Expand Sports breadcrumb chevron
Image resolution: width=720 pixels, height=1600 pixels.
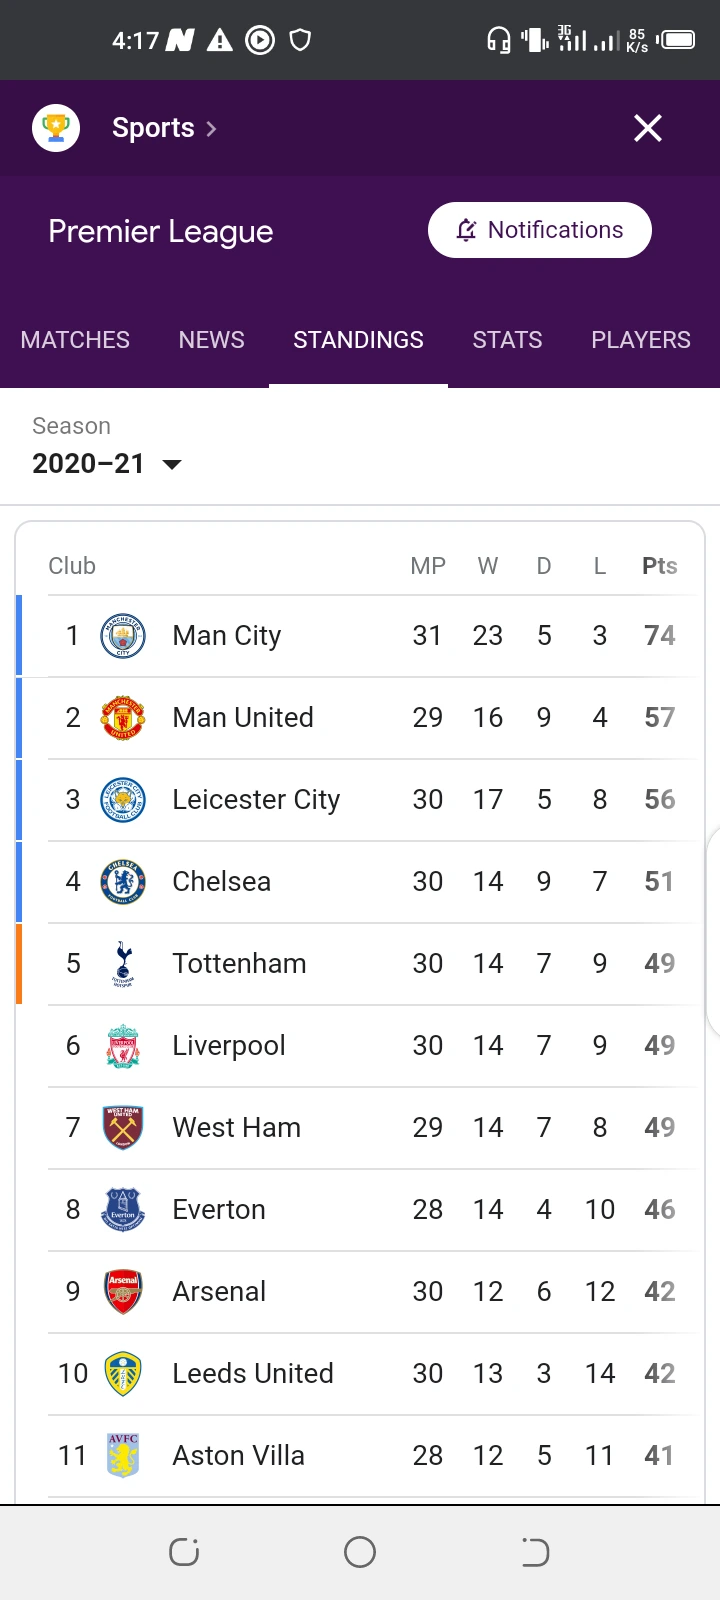point(211,129)
